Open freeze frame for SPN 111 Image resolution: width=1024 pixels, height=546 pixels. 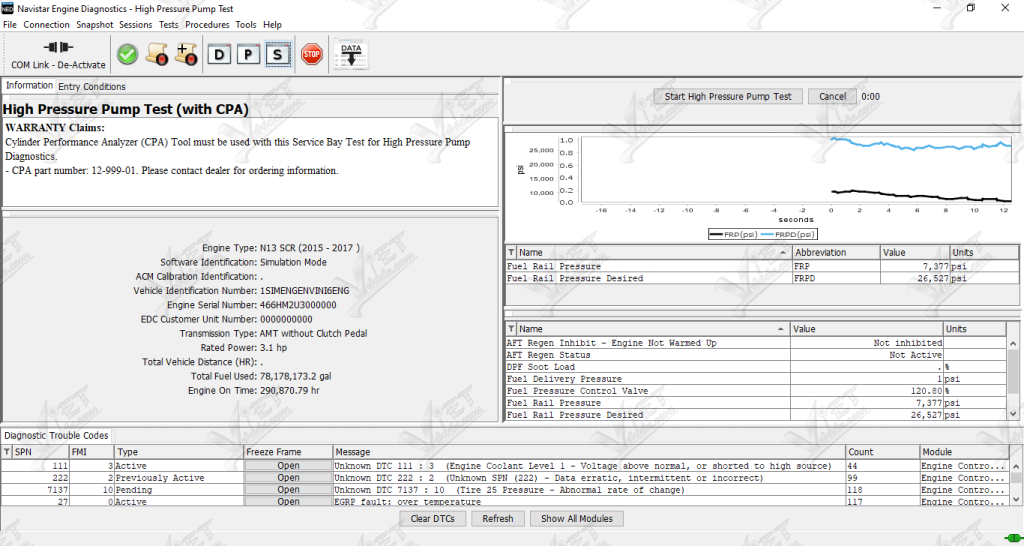(288, 466)
